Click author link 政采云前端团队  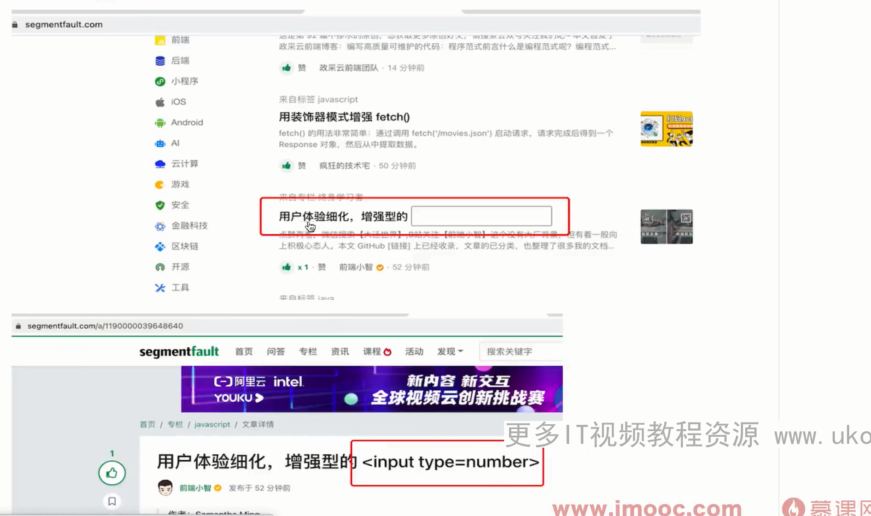[348, 68]
